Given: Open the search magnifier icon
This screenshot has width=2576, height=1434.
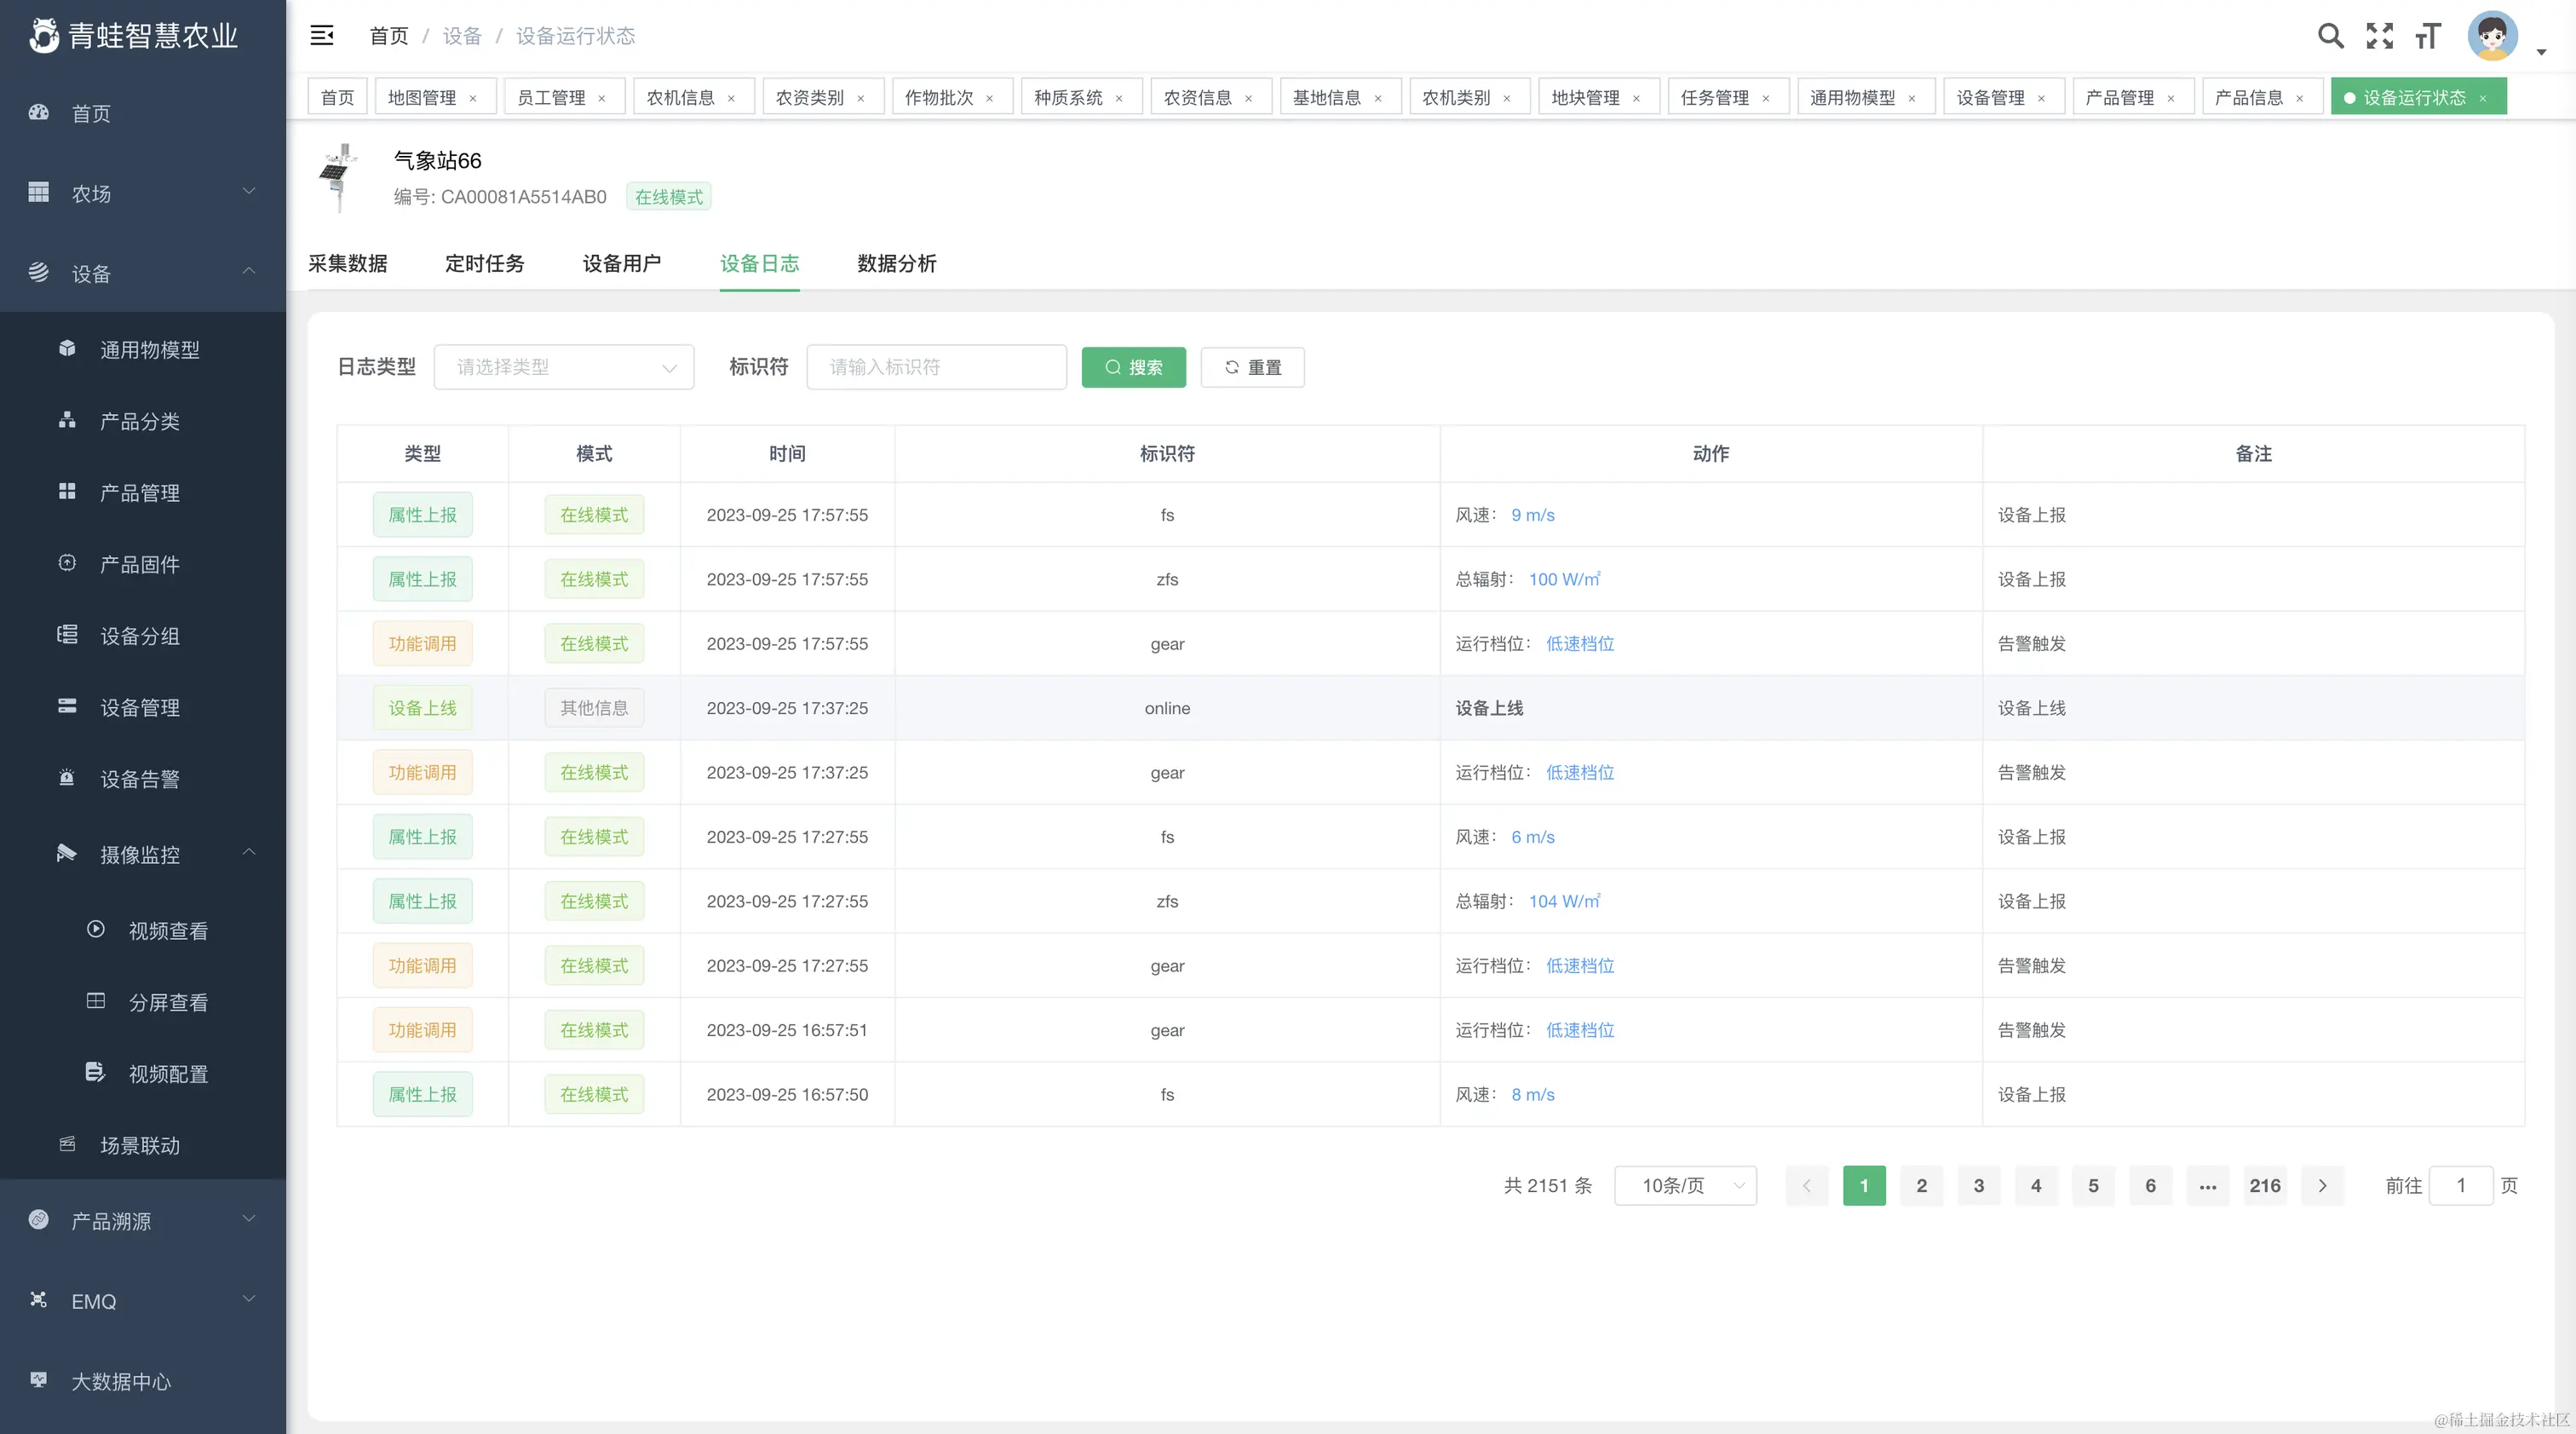Looking at the screenshot, I should [2330, 35].
